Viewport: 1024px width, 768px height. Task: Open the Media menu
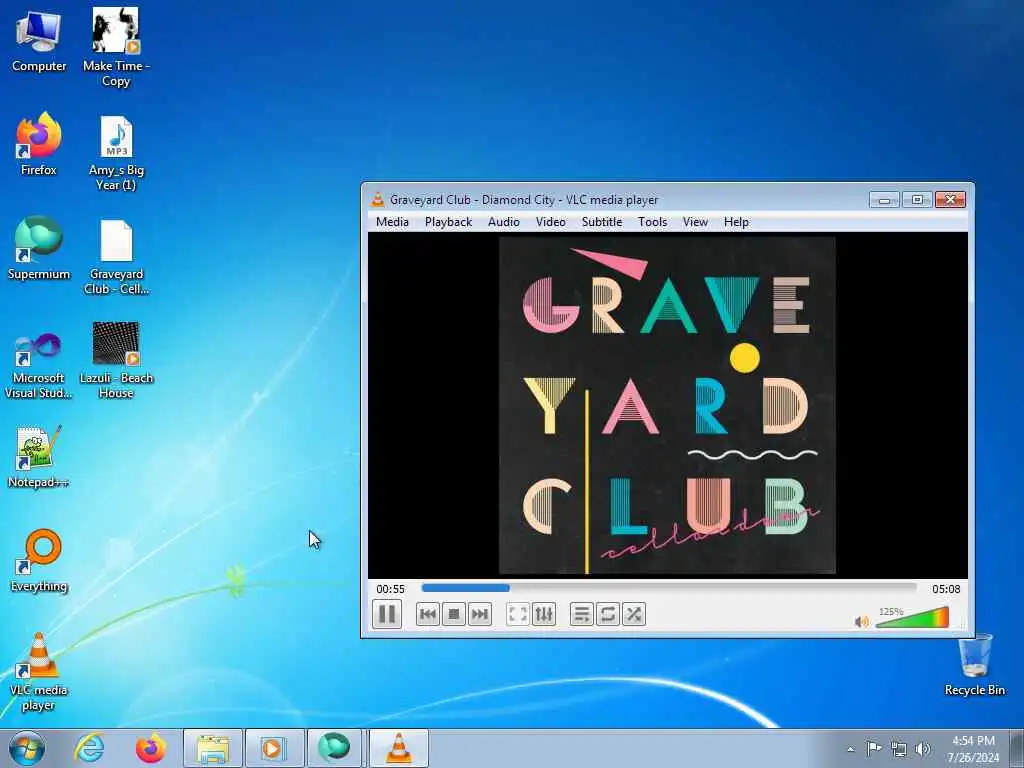pos(392,222)
